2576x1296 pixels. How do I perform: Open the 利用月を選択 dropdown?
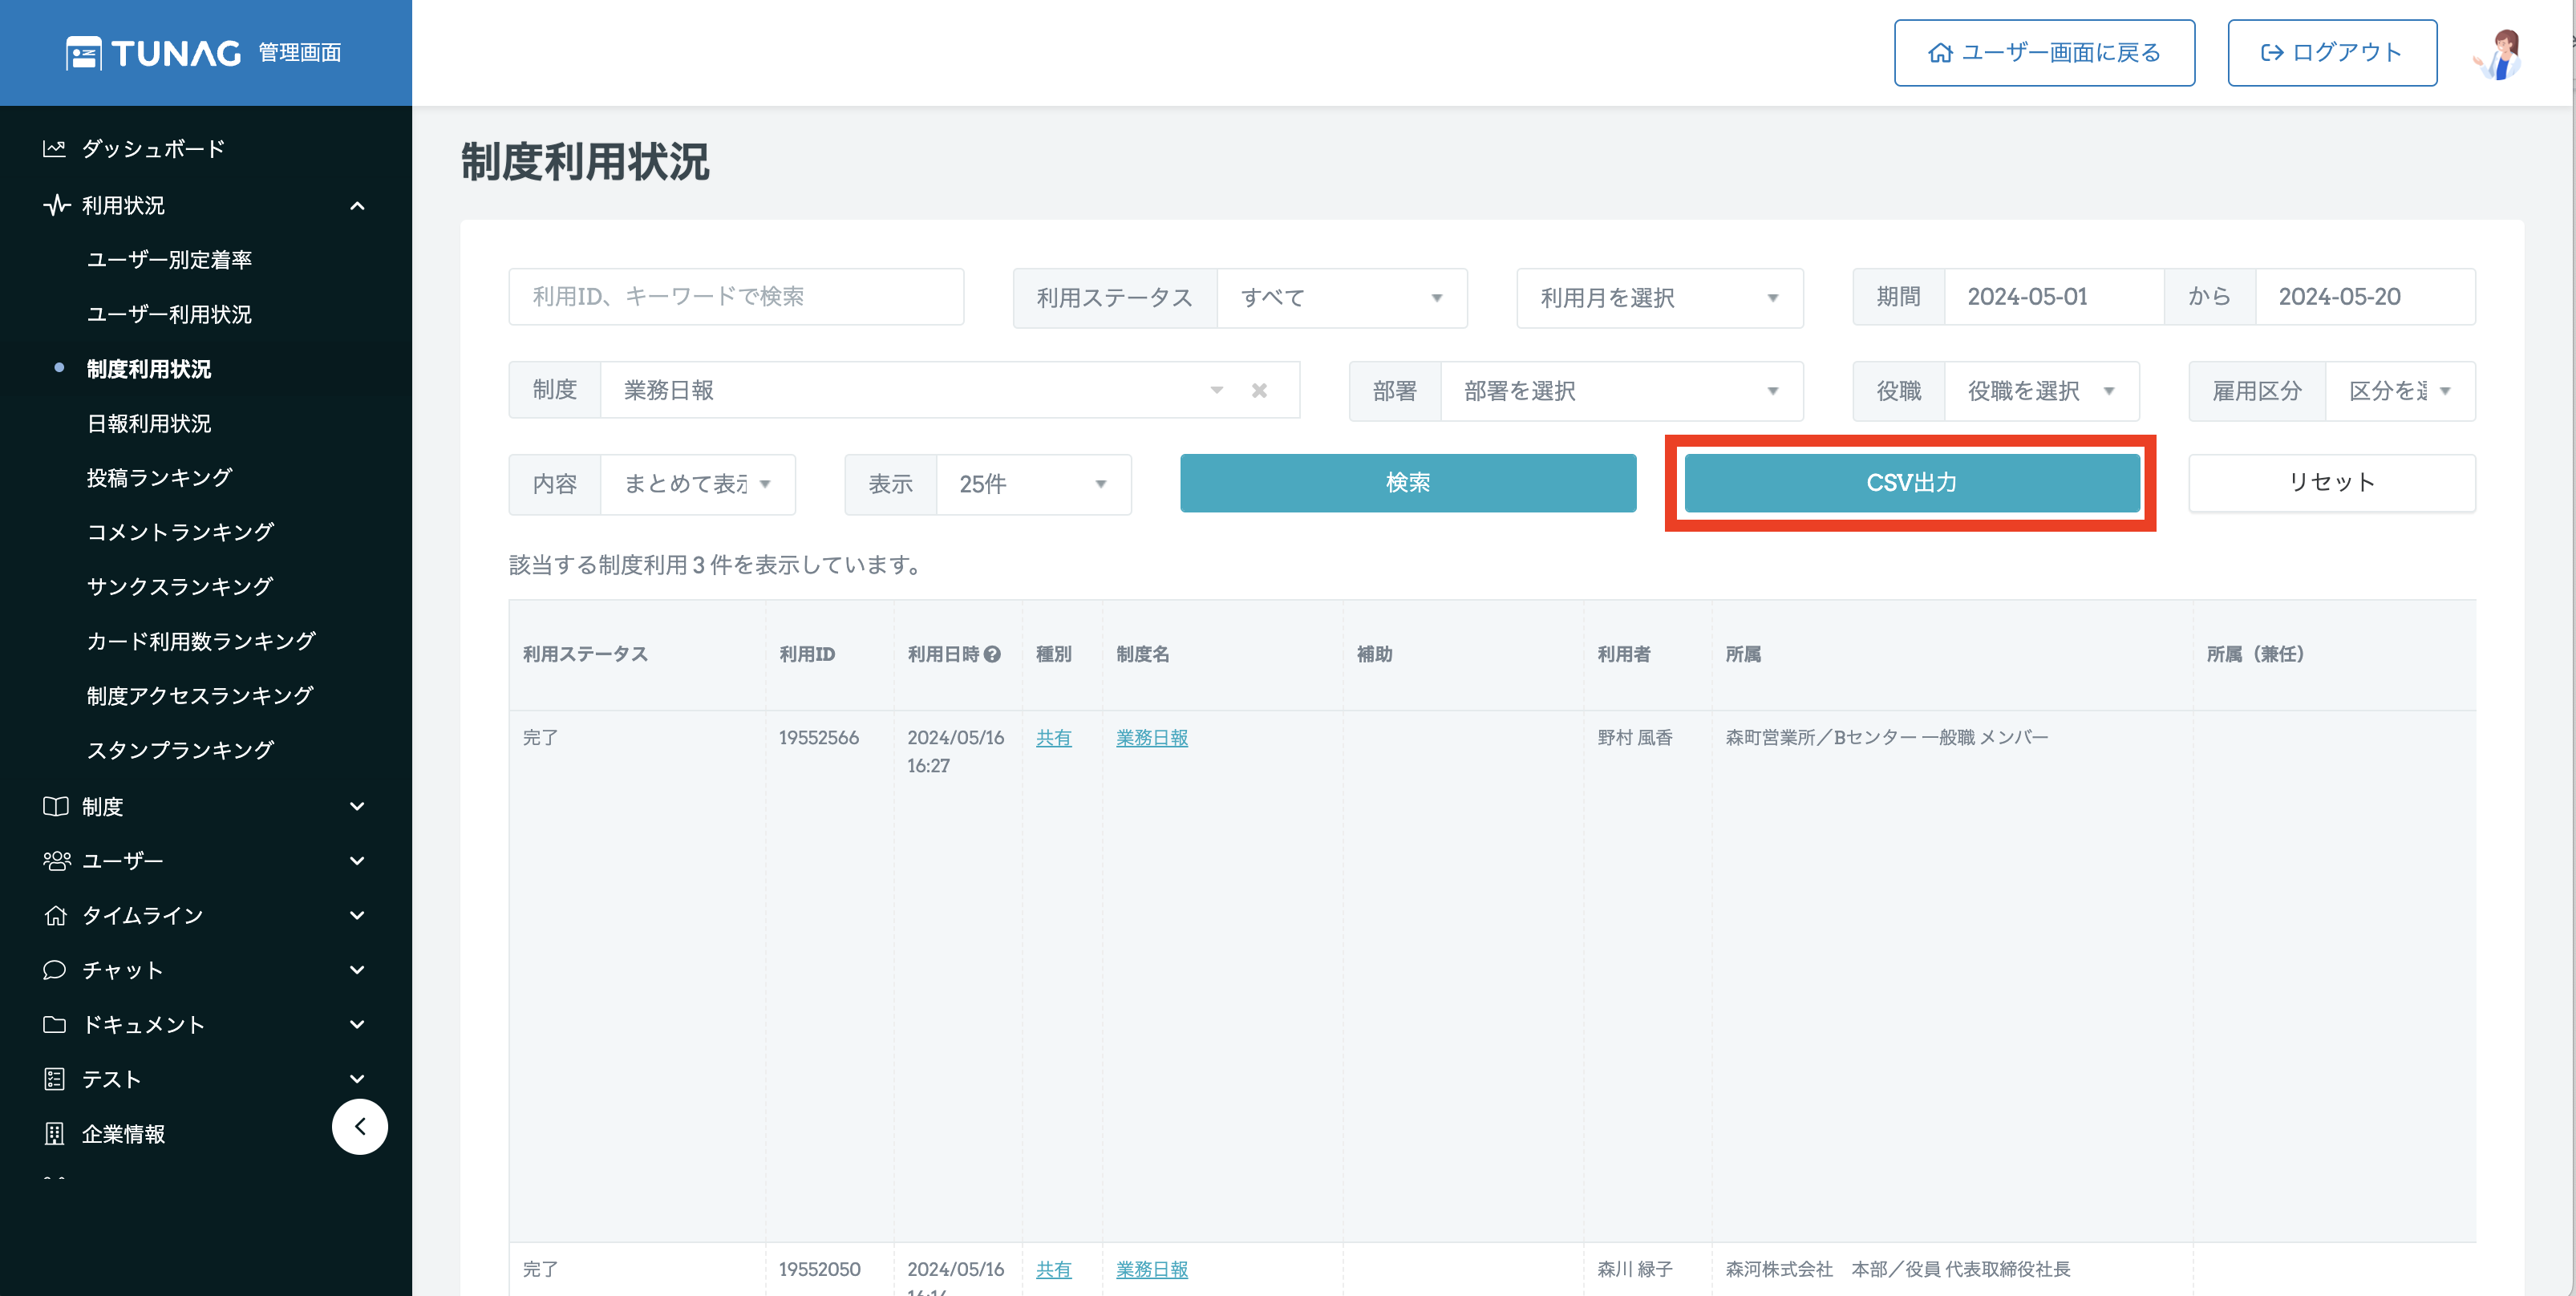click(x=1660, y=298)
